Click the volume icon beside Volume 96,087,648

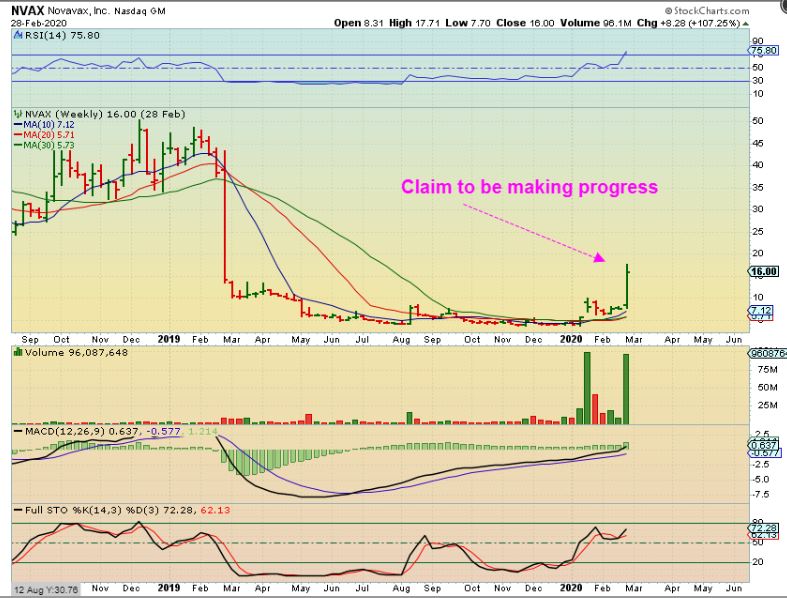18,352
